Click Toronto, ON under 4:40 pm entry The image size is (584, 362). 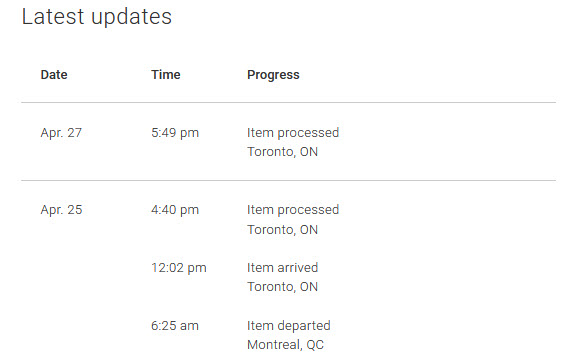[x=282, y=230]
